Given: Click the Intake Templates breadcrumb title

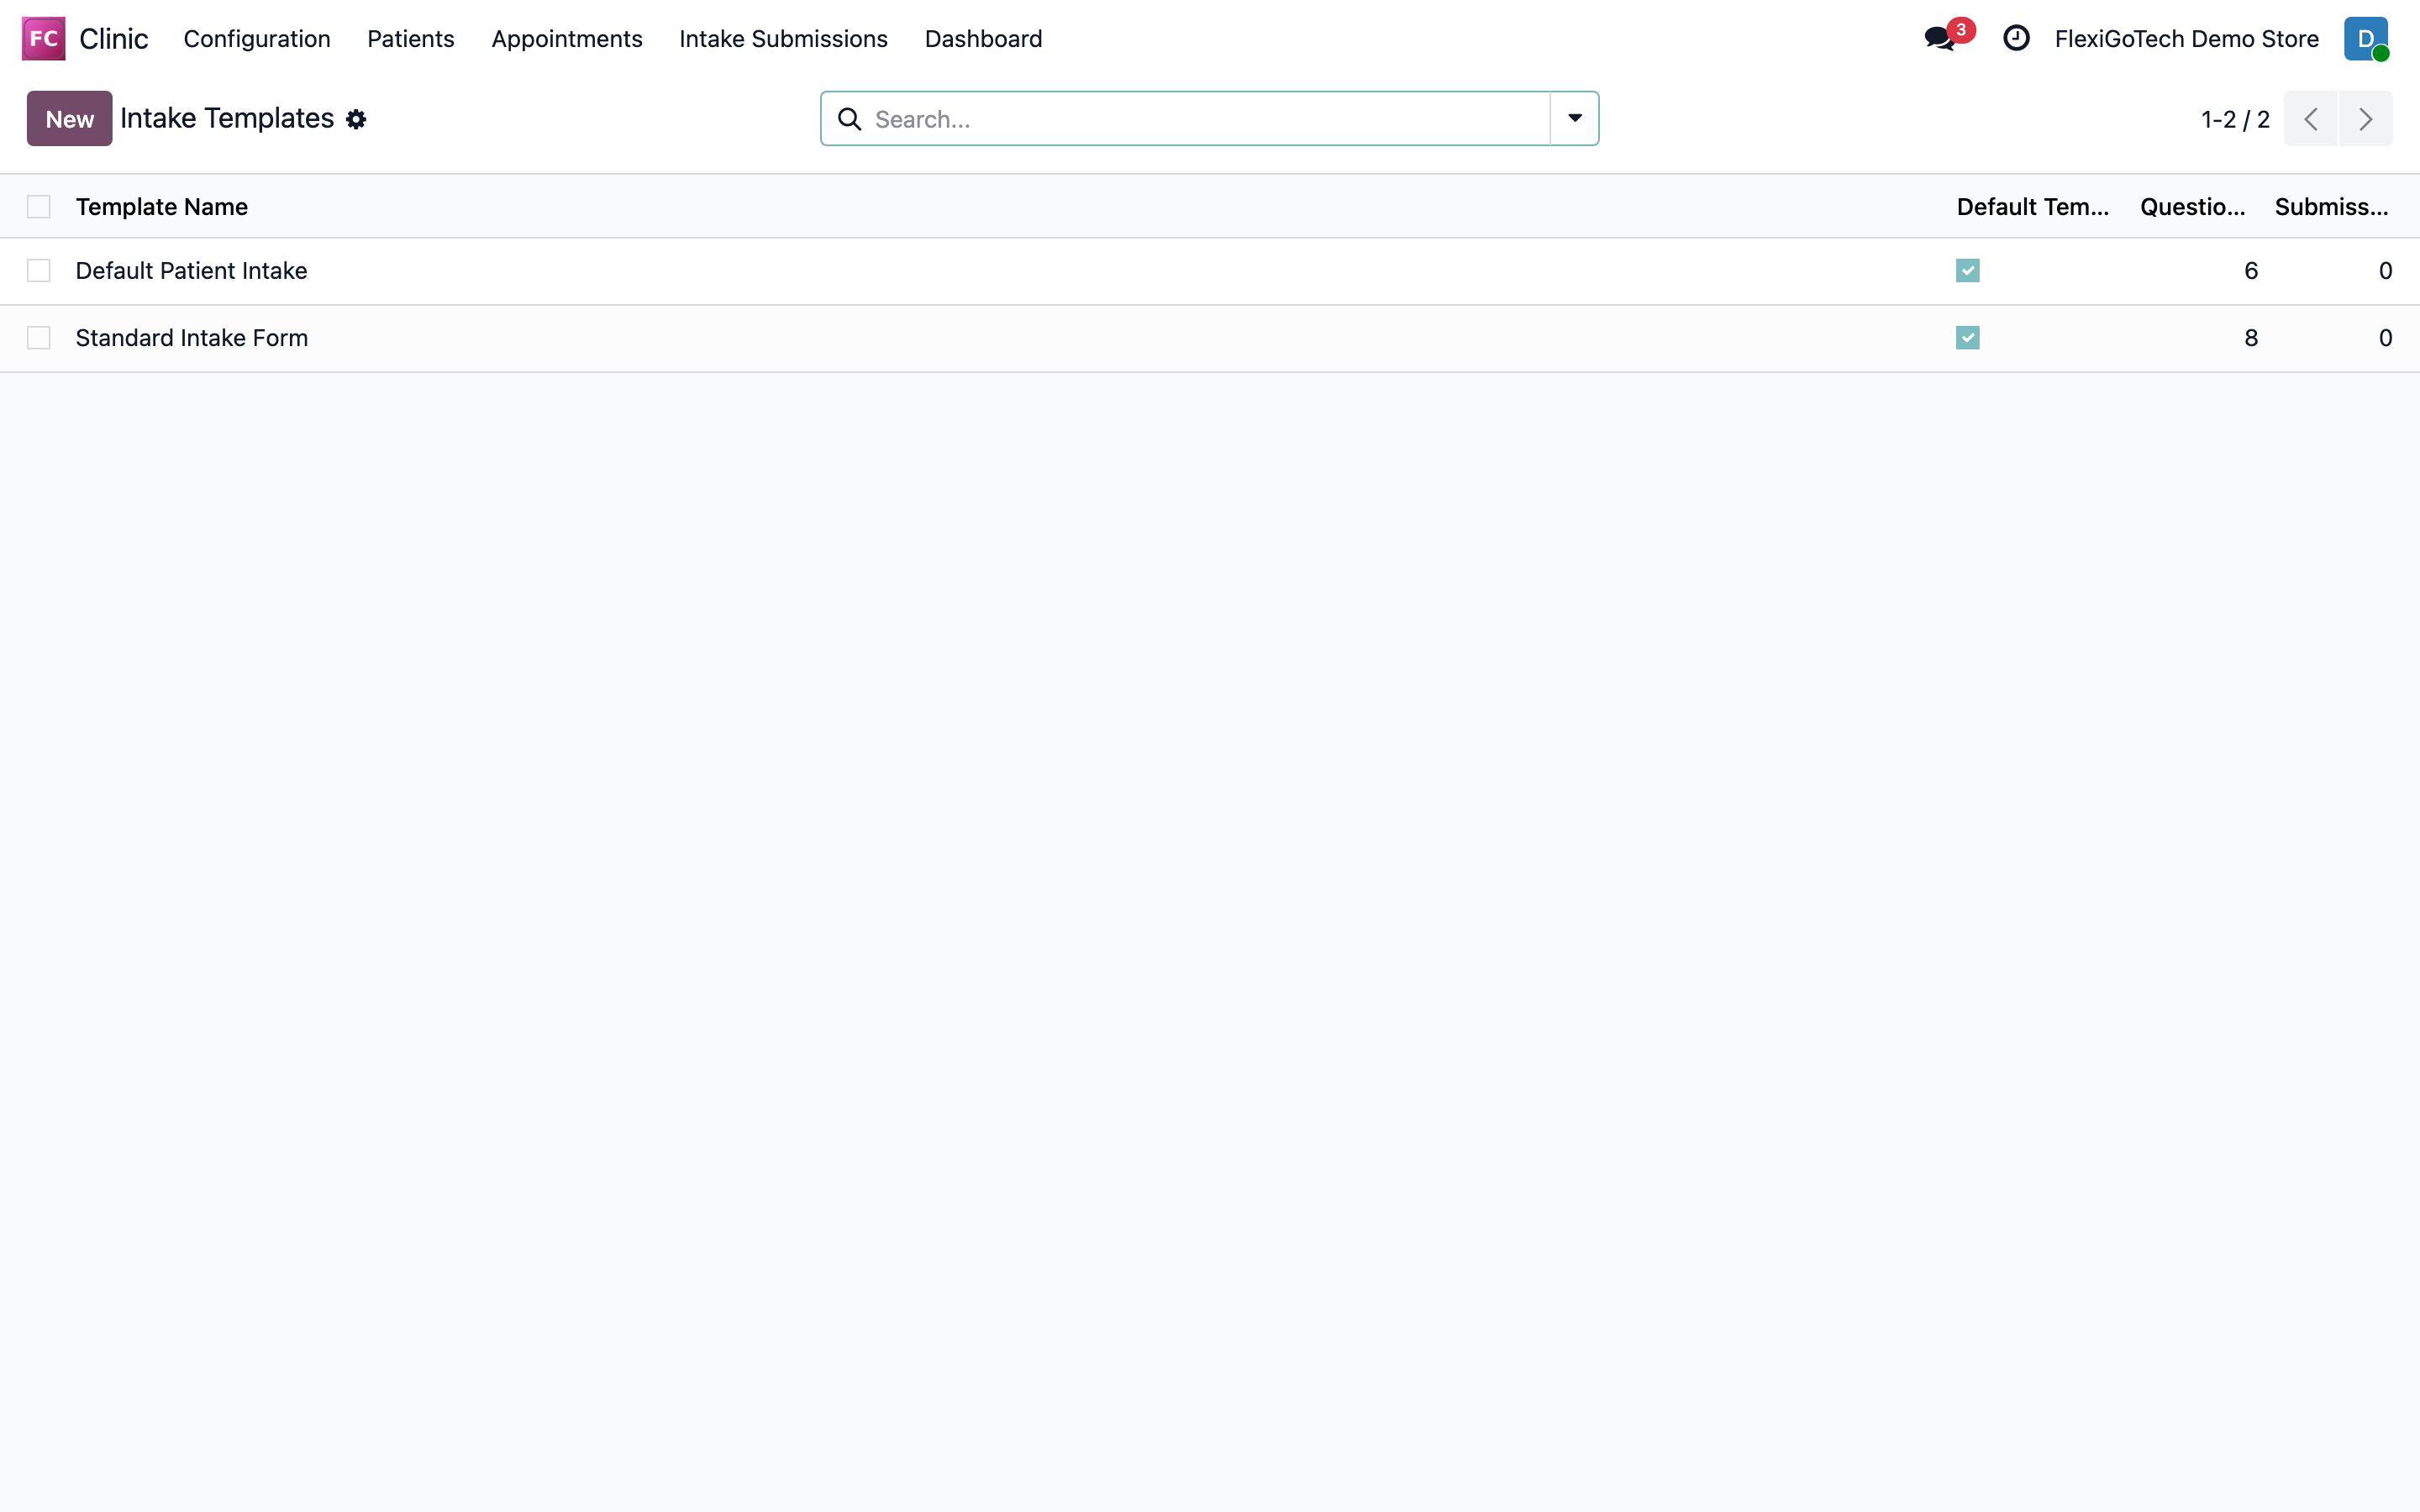Looking at the screenshot, I should [227, 118].
